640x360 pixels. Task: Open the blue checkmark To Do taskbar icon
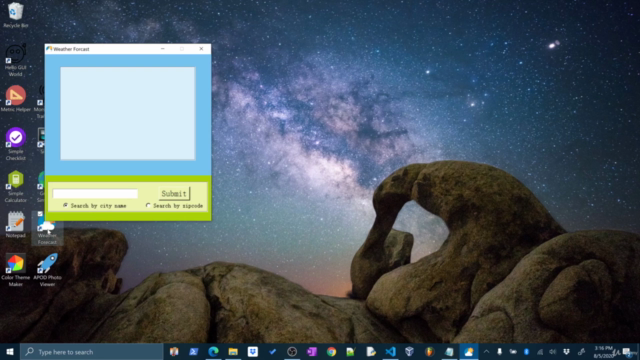coord(272,351)
